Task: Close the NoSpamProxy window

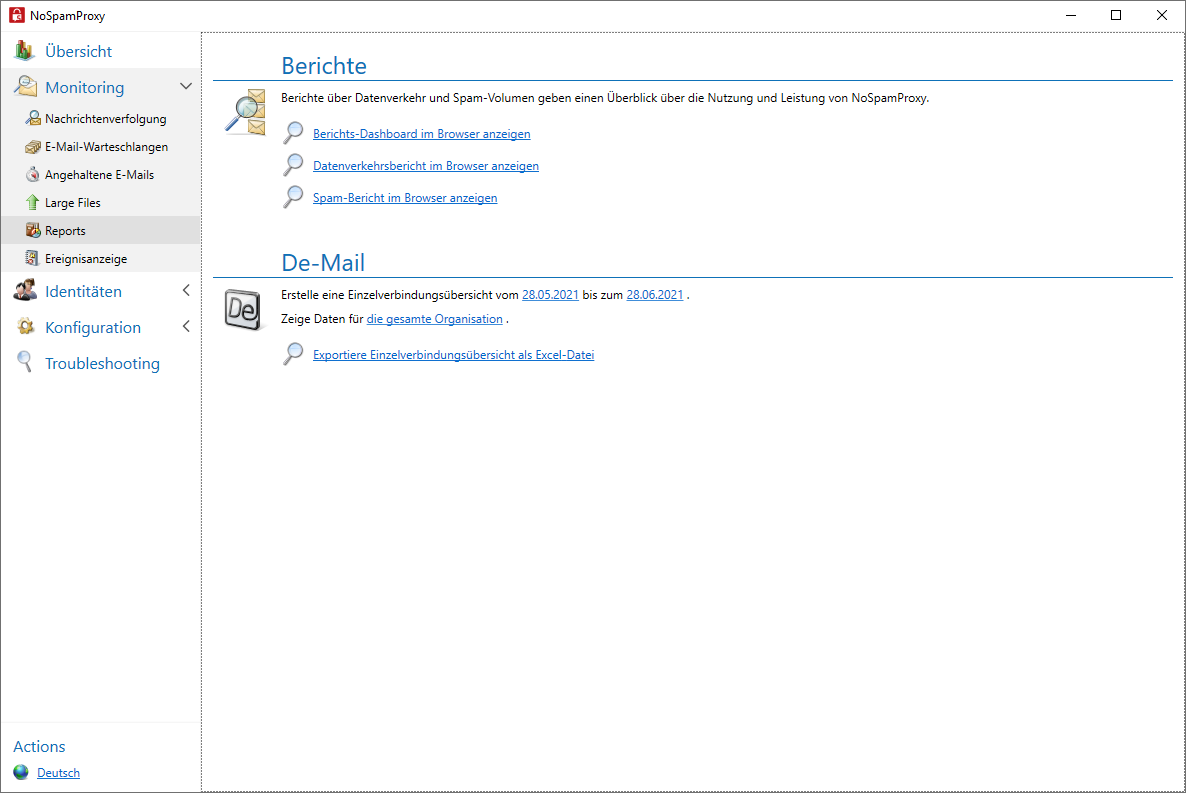Action: click(x=1162, y=15)
